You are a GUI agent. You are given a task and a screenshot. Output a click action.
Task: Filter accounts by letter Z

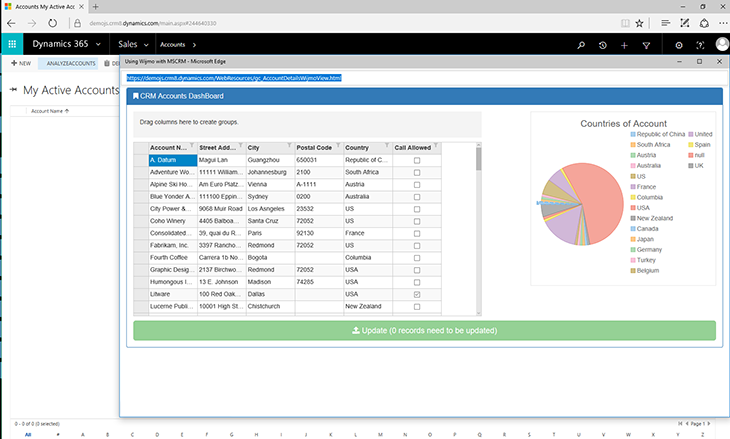tap(703, 434)
